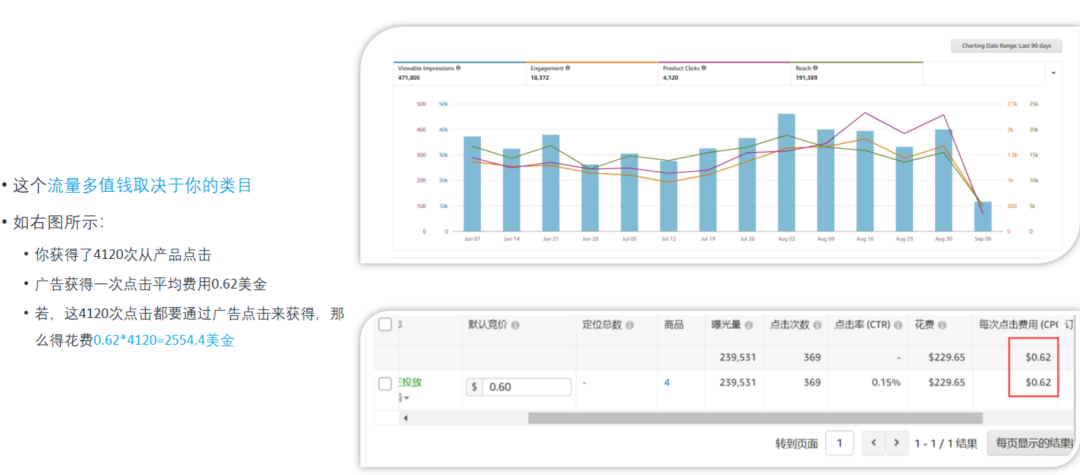
Task: Click the Aug 16 x-axis date label
Action: [865, 239]
